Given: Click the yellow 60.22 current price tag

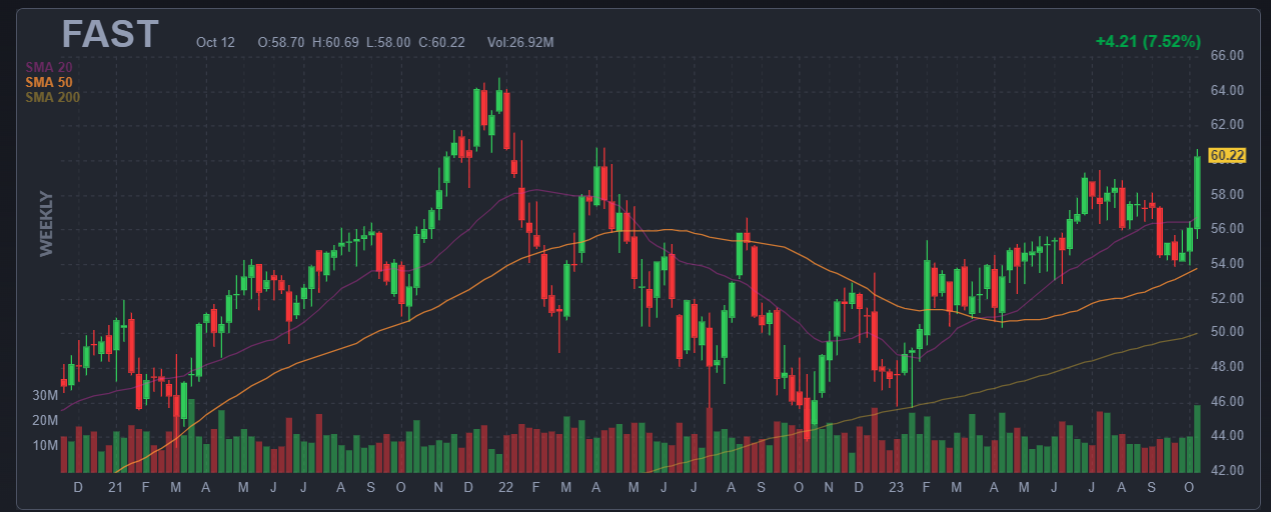Looking at the screenshot, I should (1226, 155).
